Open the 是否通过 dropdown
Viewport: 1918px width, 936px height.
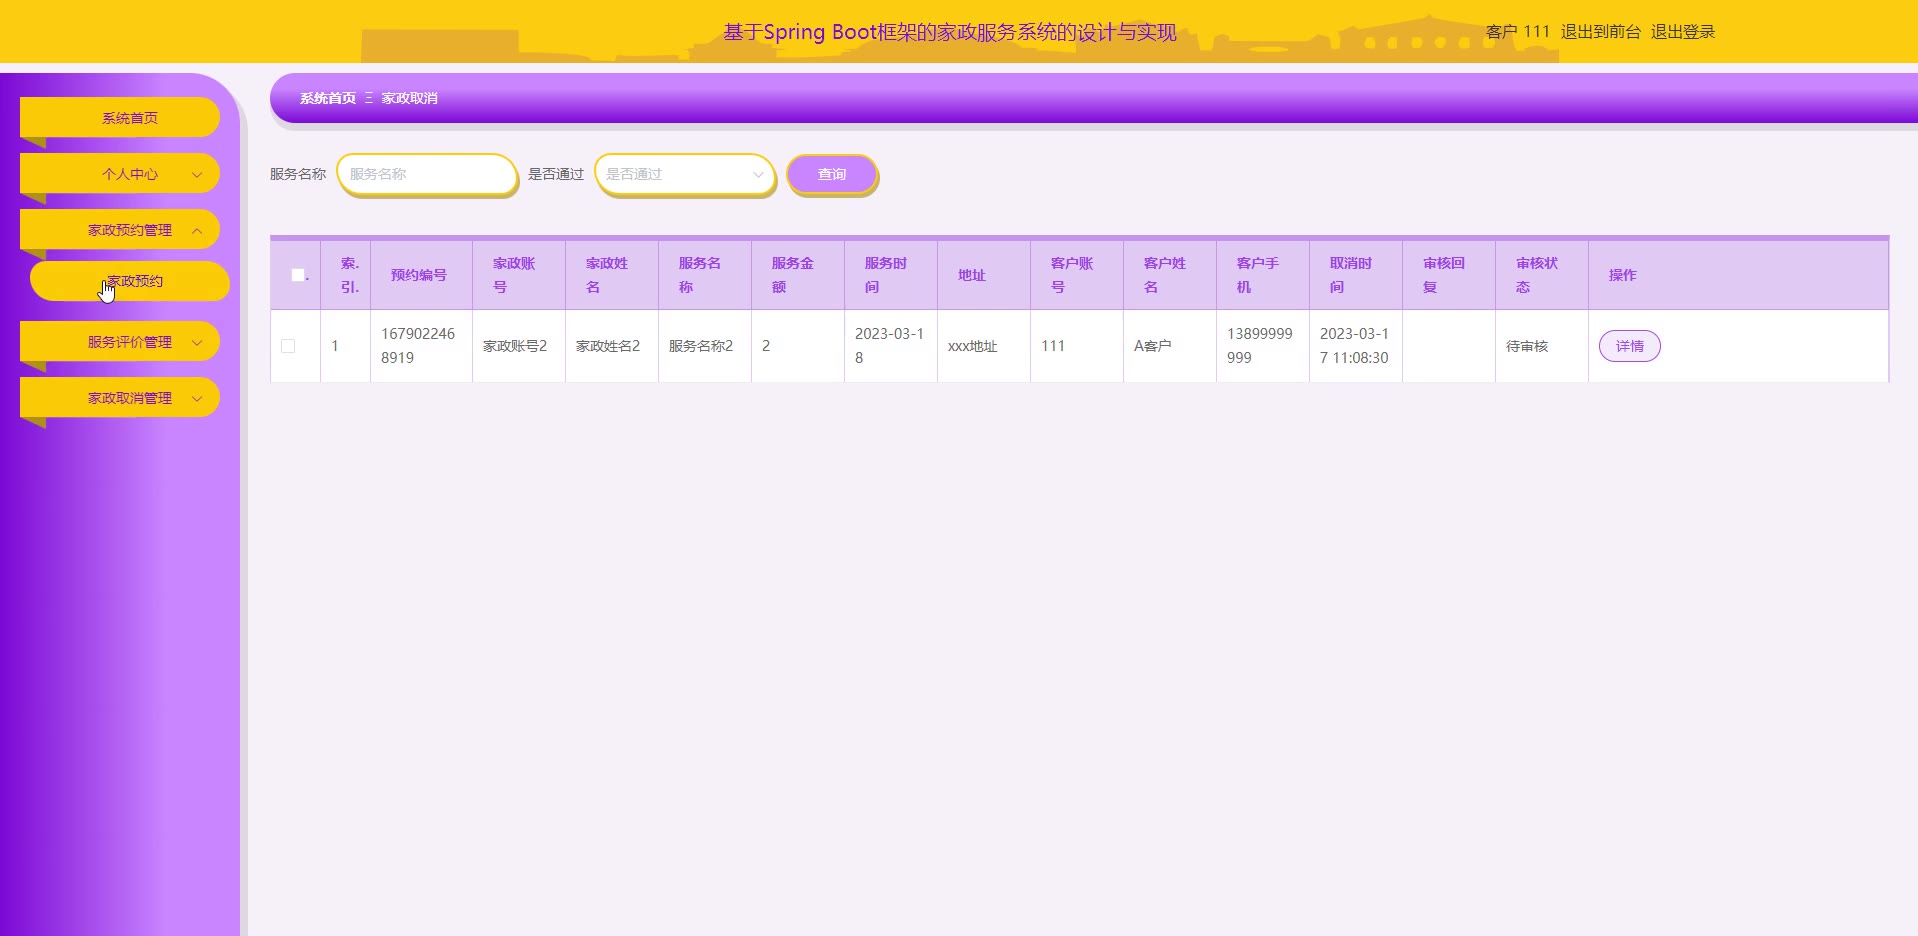point(685,174)
